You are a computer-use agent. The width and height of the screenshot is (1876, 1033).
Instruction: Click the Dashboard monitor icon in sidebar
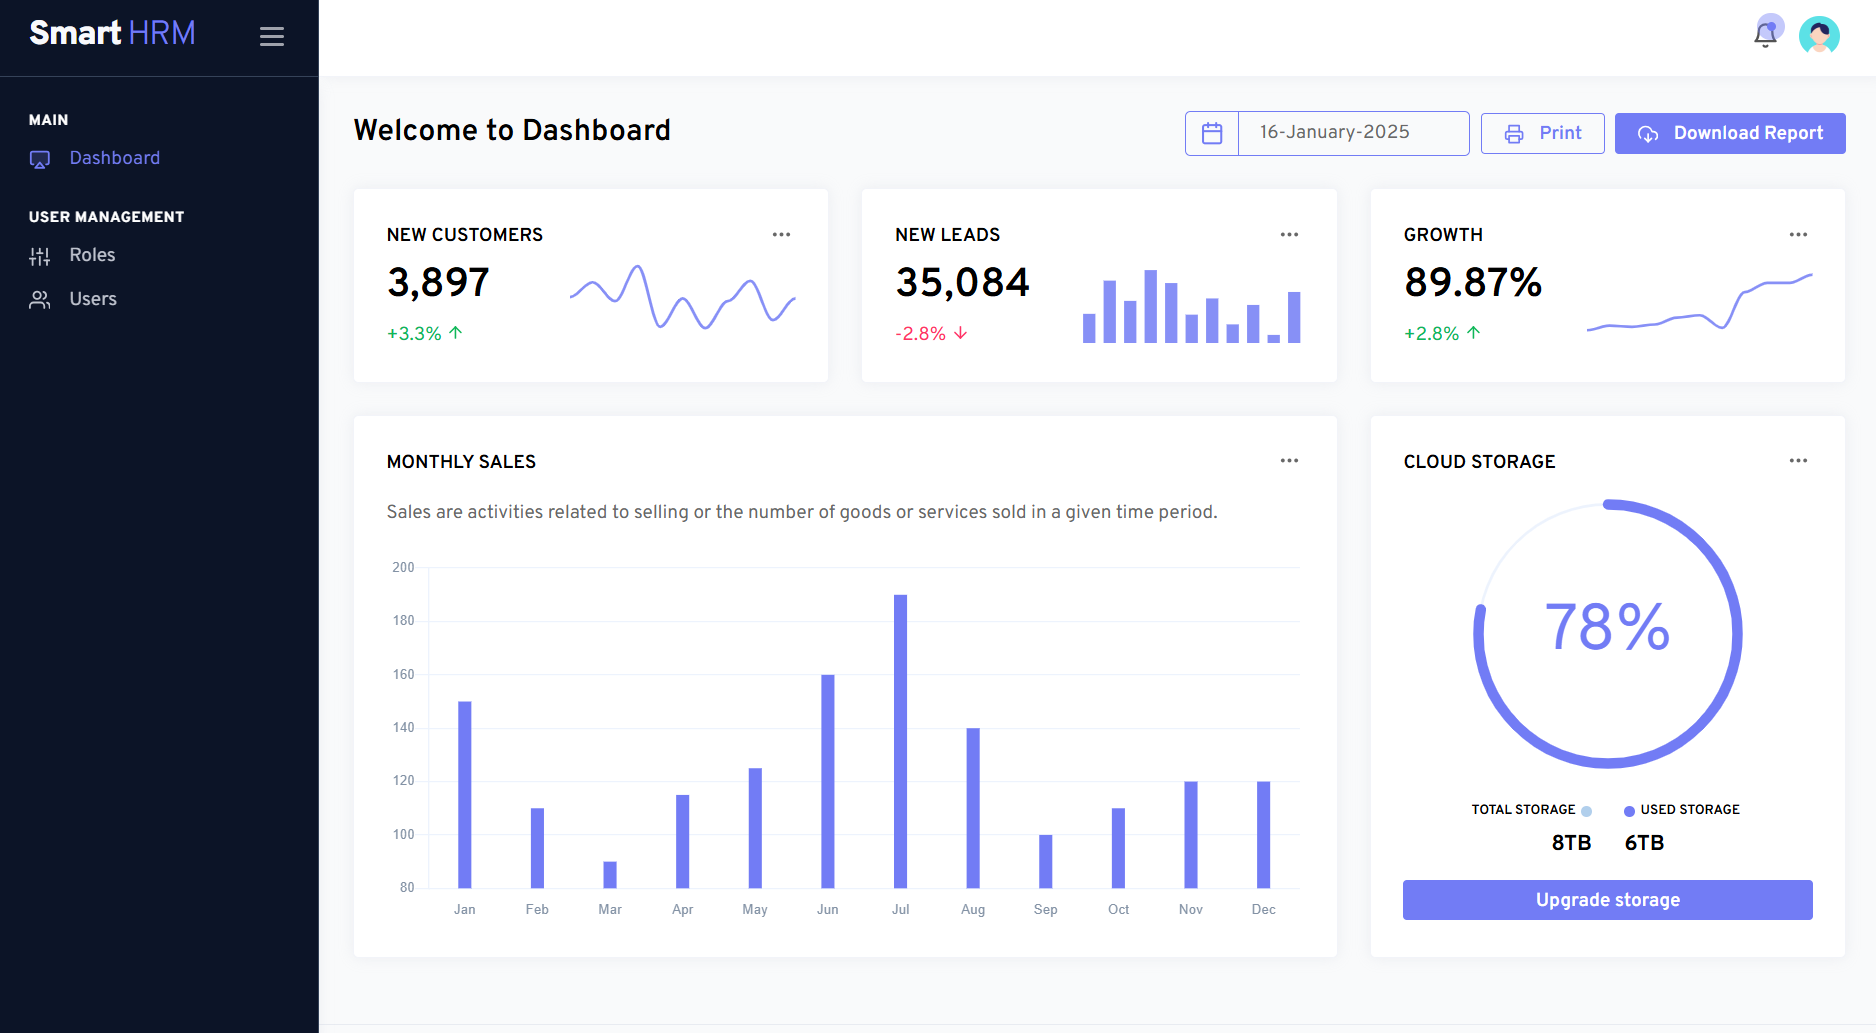click(40, 159)
